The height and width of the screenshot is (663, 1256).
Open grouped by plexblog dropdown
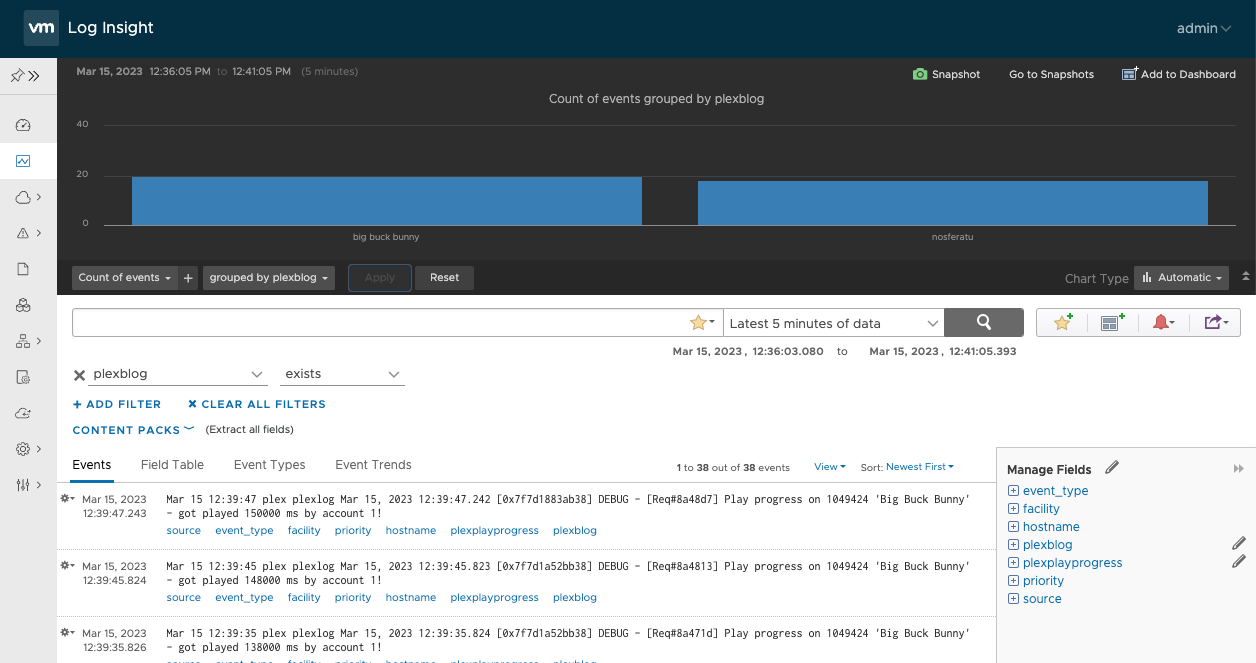coord(269,278)
